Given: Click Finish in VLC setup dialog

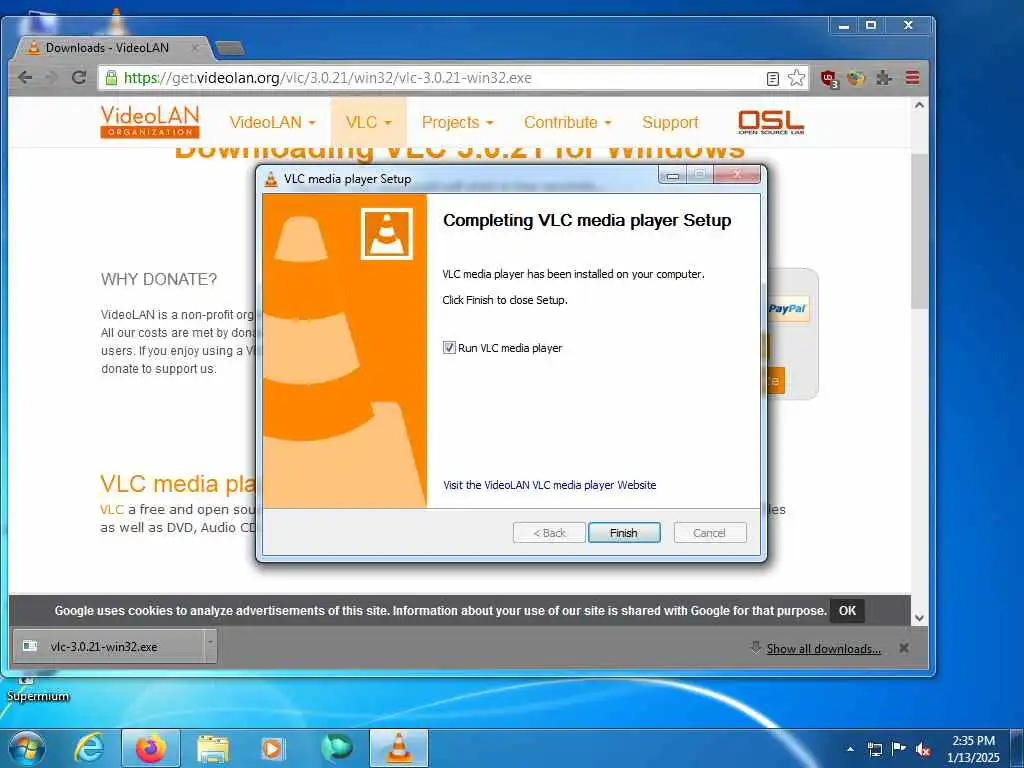Looking at the screenshot, I should pyautogui.click(x=624, y=533).
